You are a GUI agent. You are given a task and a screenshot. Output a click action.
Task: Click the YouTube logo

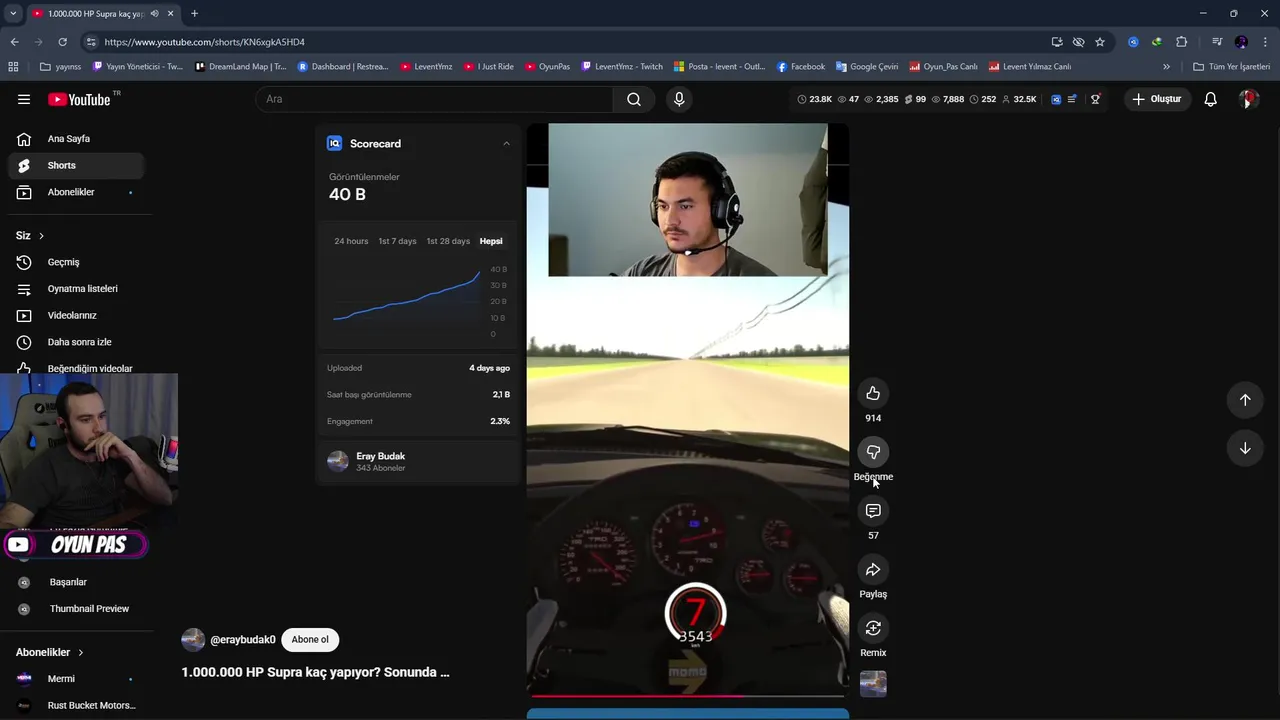click(79, 99)
